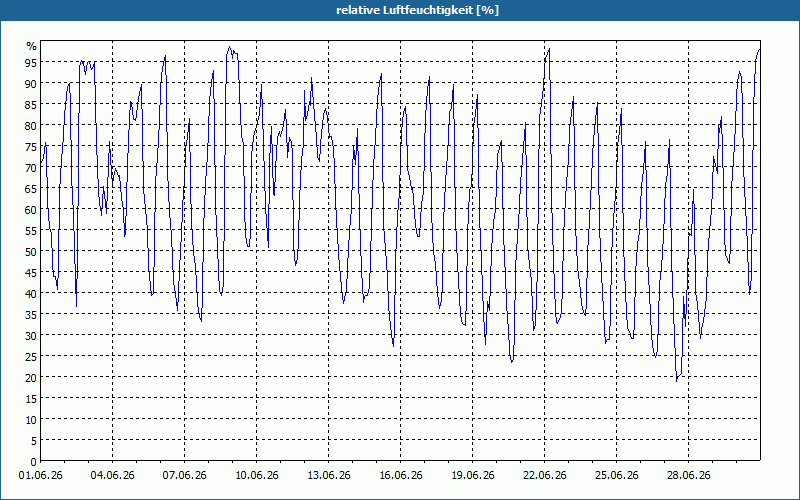
Task: Click the y-axis value 85
Action: (31, 105)
